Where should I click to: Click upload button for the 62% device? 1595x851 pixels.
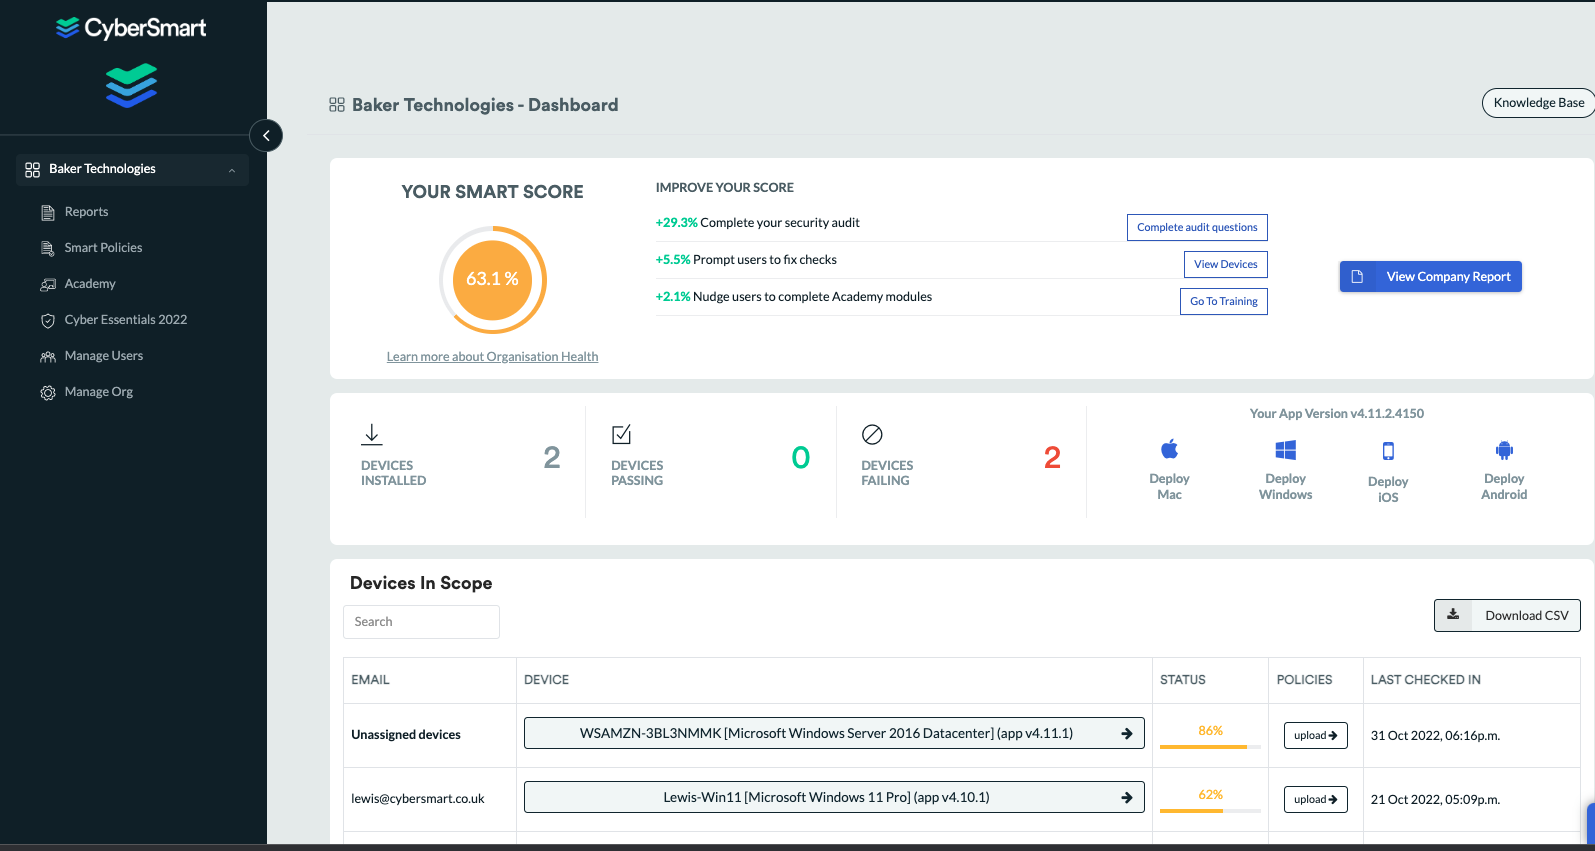point(1315,799)
